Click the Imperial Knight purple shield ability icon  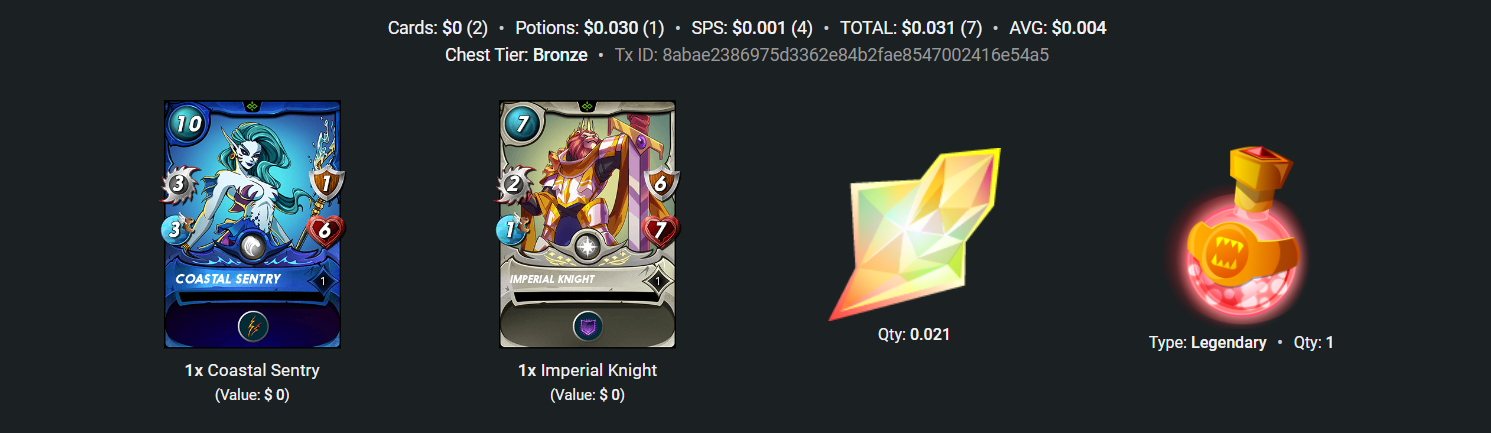[x=587, y=326]
